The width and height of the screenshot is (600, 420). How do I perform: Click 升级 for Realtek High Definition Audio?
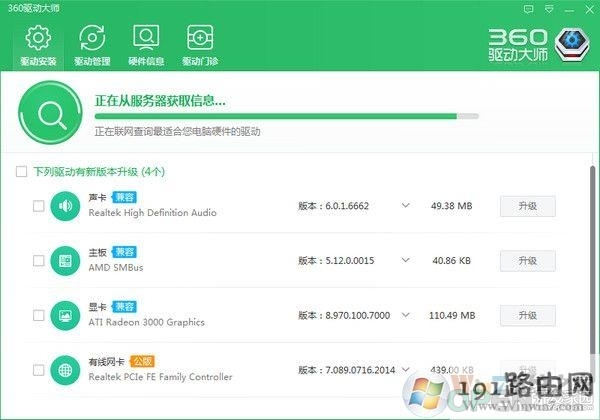tap(528, 206)
